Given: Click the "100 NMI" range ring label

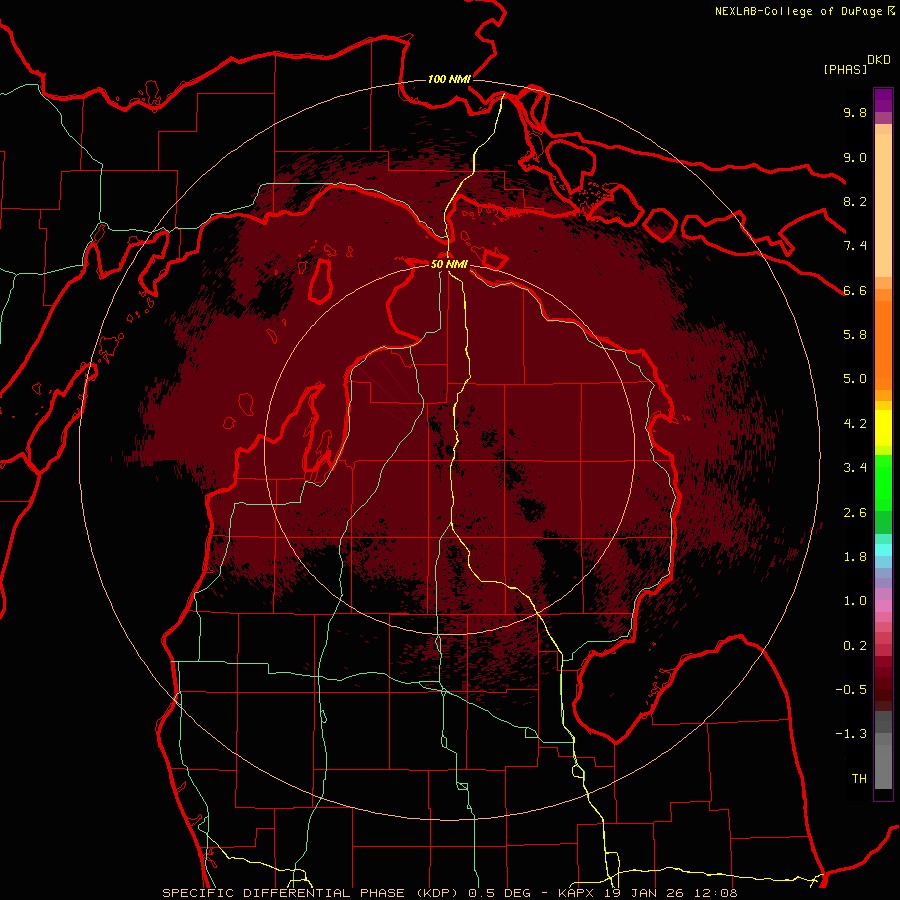Looking at the screenshot, I should 449,79.
